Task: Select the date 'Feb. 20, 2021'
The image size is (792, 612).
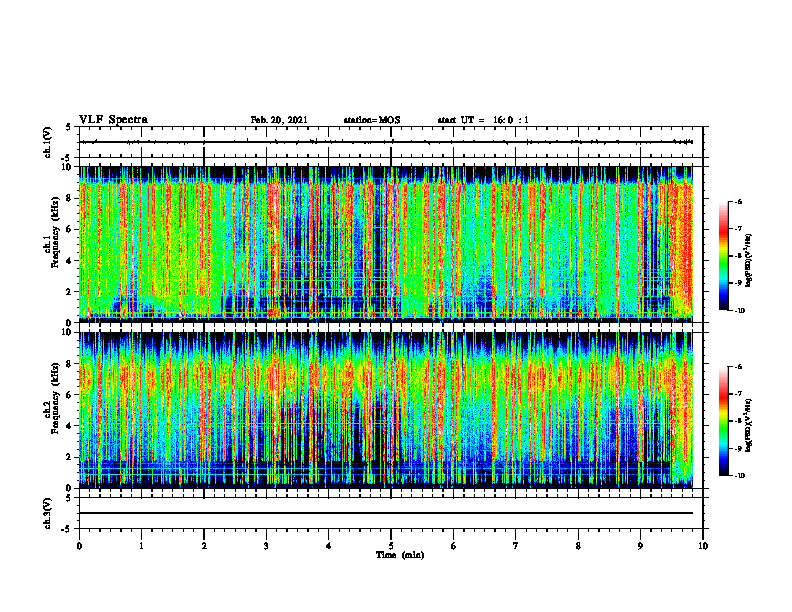Action: coord(279,120)
